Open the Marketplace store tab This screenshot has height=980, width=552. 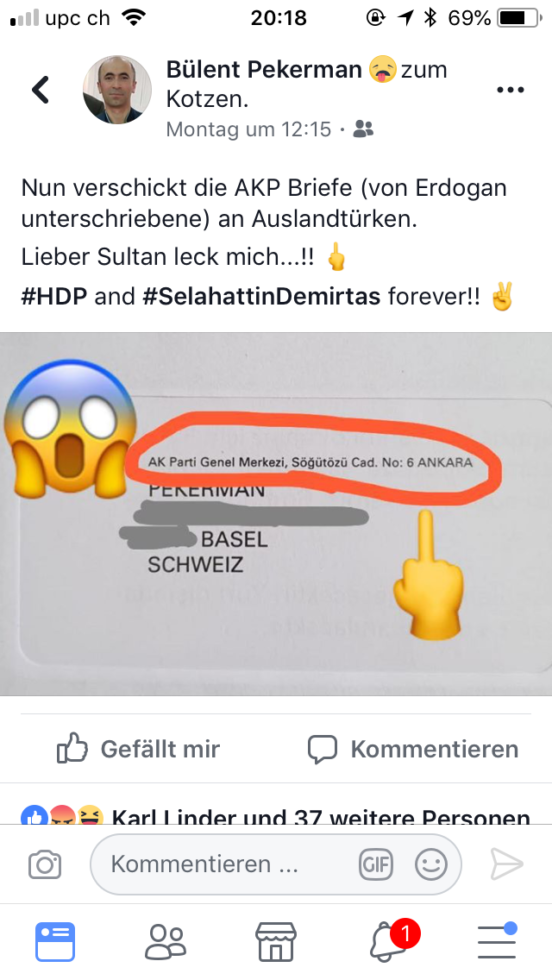point(276,941)
